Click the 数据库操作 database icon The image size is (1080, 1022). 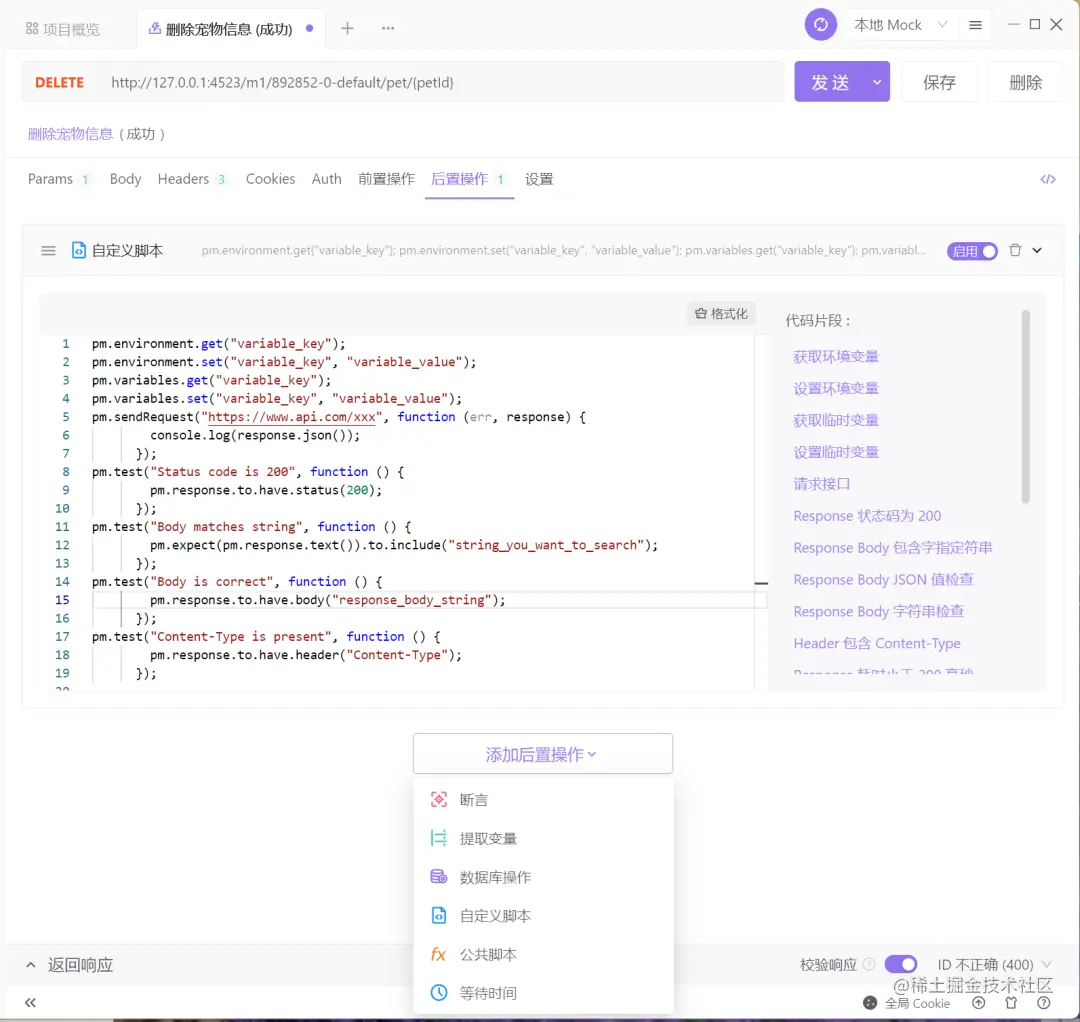[x=439, y=877]
